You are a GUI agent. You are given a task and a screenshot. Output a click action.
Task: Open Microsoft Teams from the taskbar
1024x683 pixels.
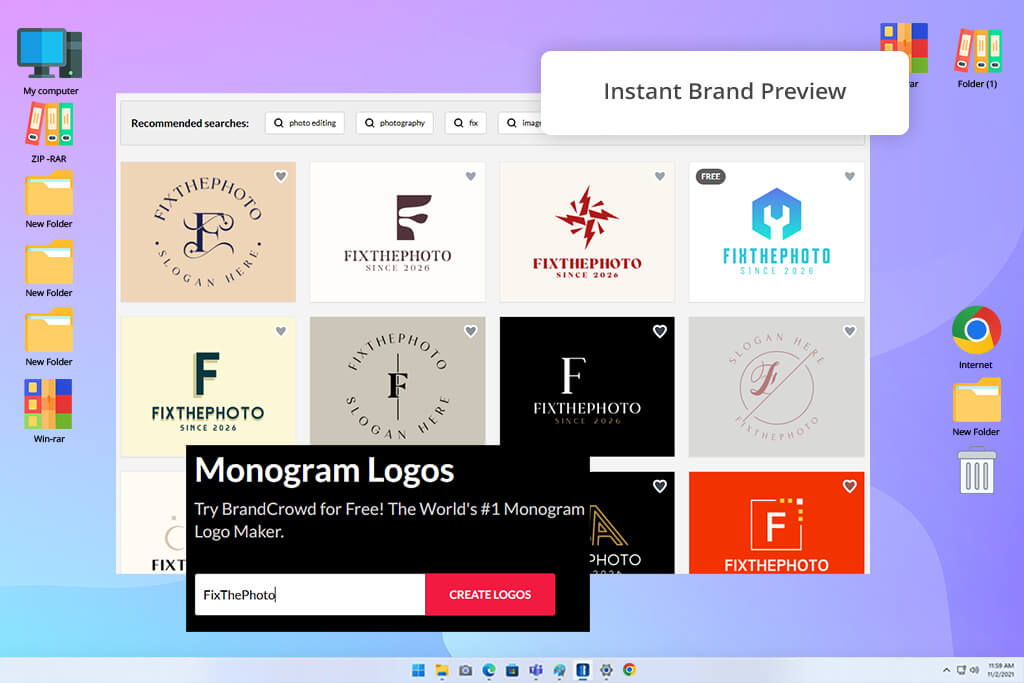click(536, 670)
